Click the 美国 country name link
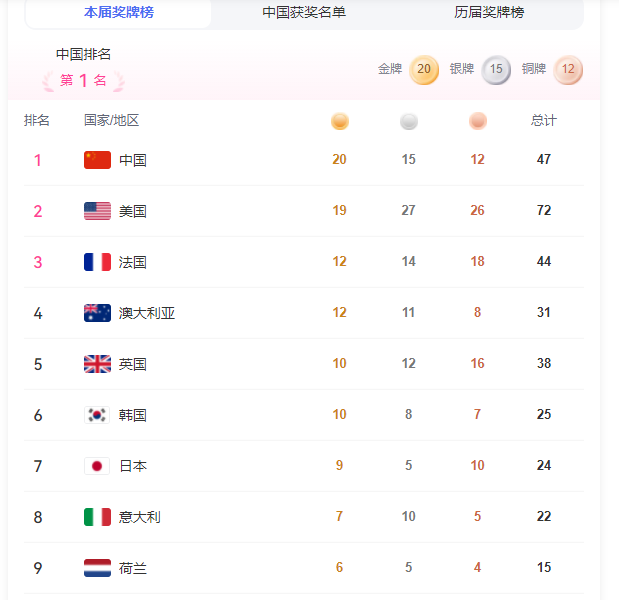Screen dimensions: 619x600 133,211
